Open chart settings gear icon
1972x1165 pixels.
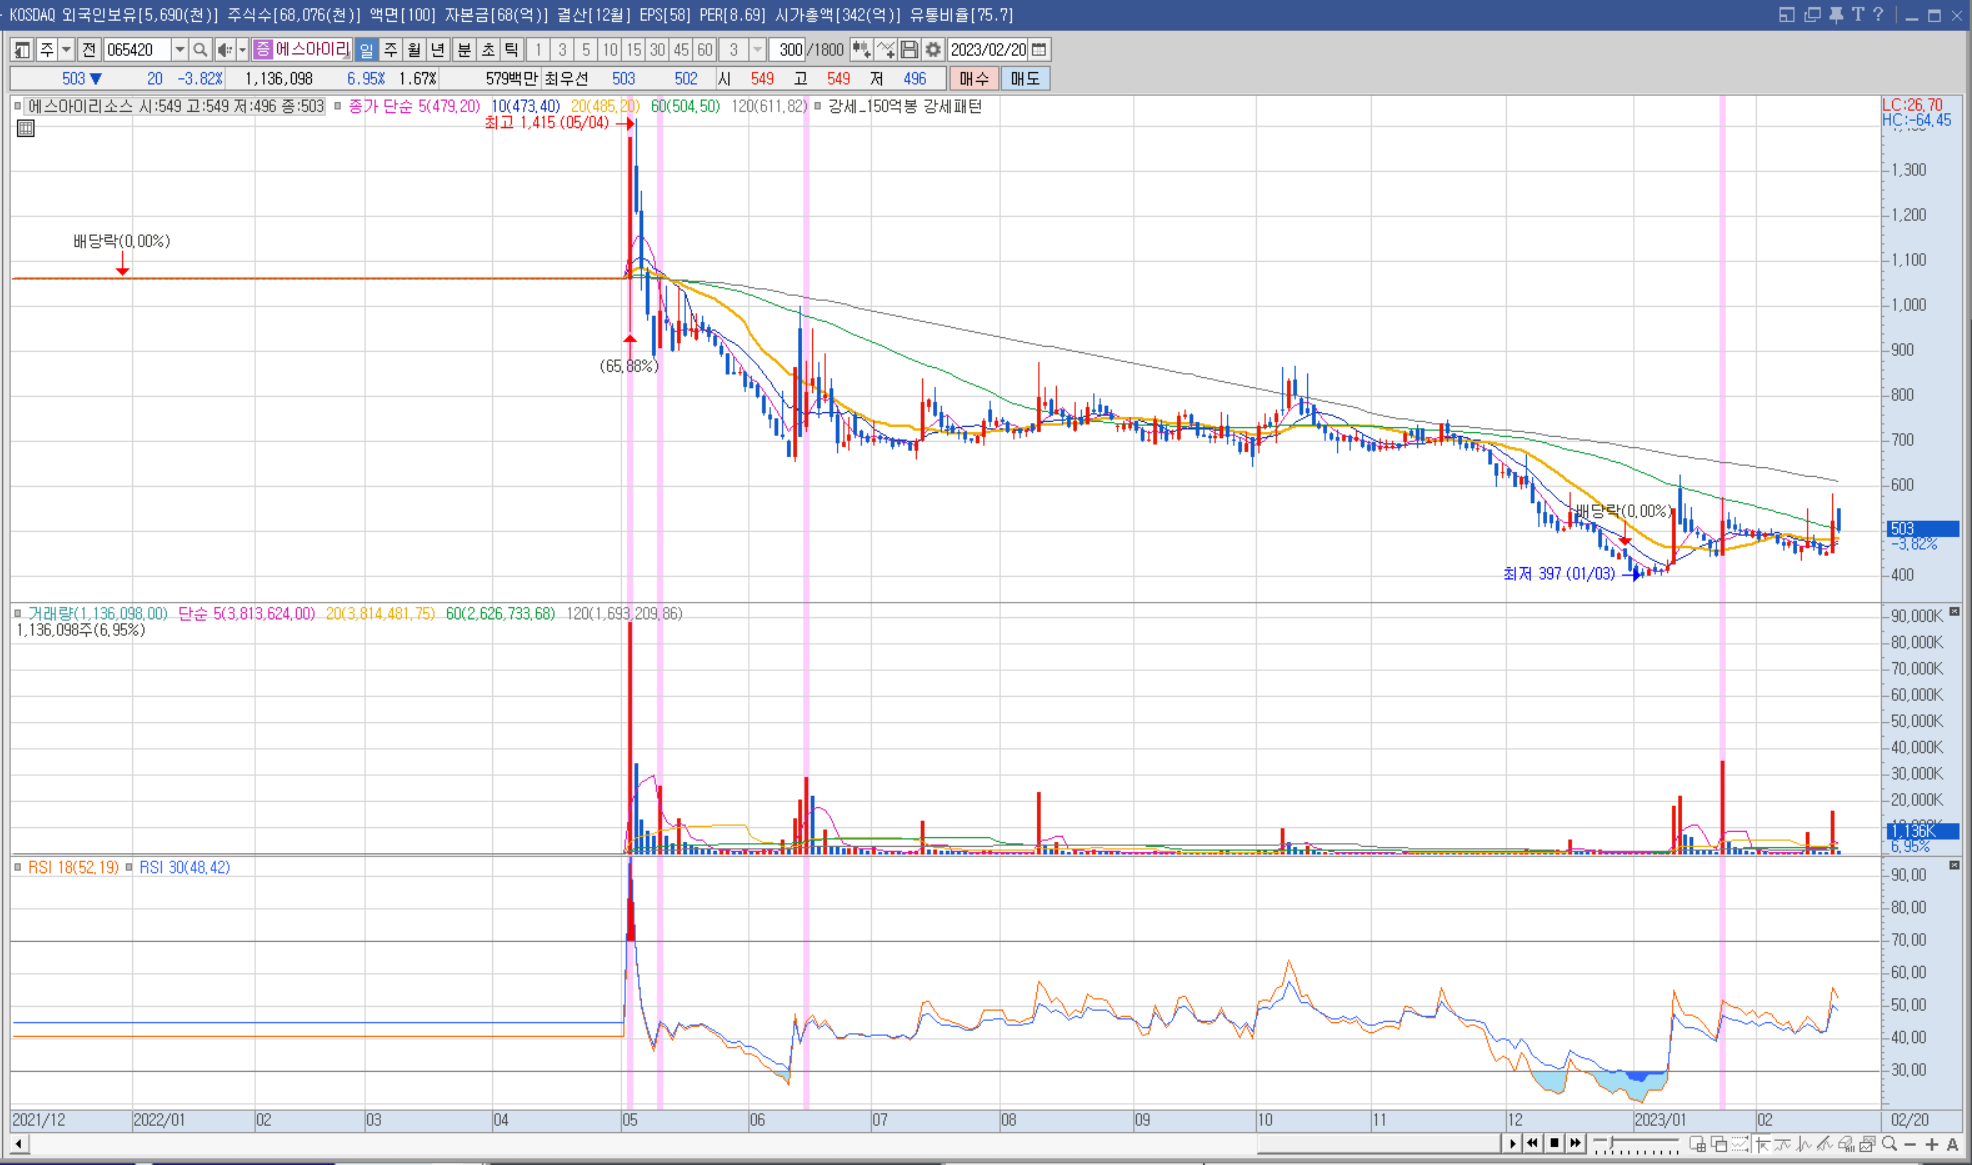click(x=933, y=50)
